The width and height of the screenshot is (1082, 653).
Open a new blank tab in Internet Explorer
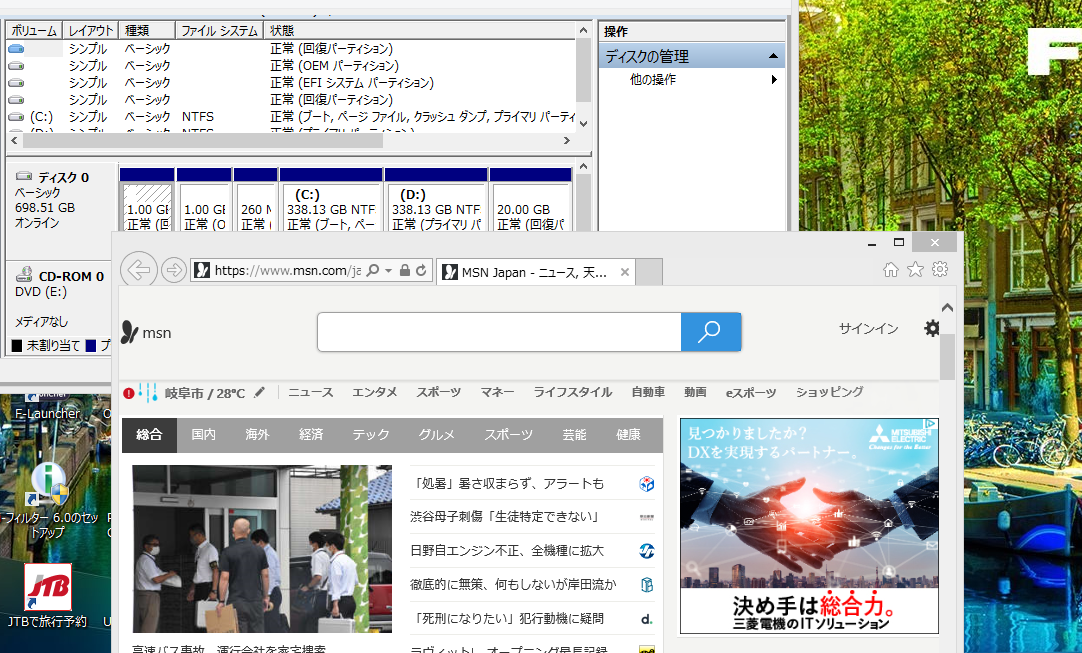(x=649, y=272)
